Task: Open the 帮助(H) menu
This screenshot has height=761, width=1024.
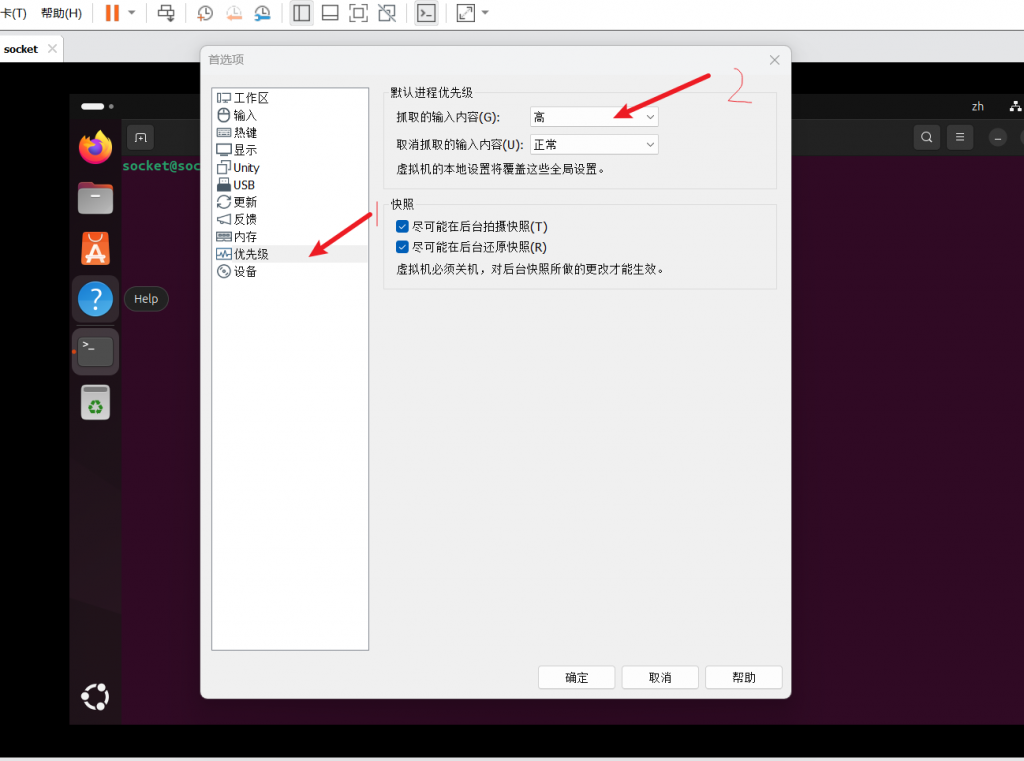Action: coord(61,13)
